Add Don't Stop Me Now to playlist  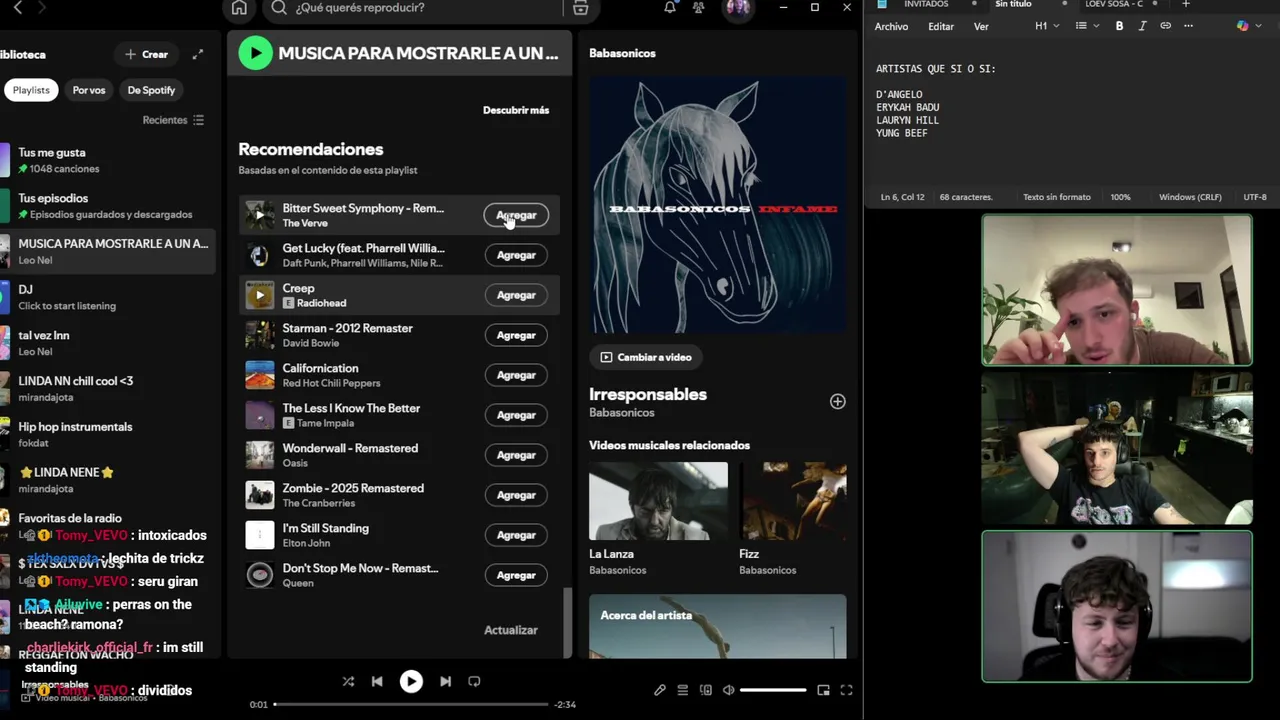516,575
